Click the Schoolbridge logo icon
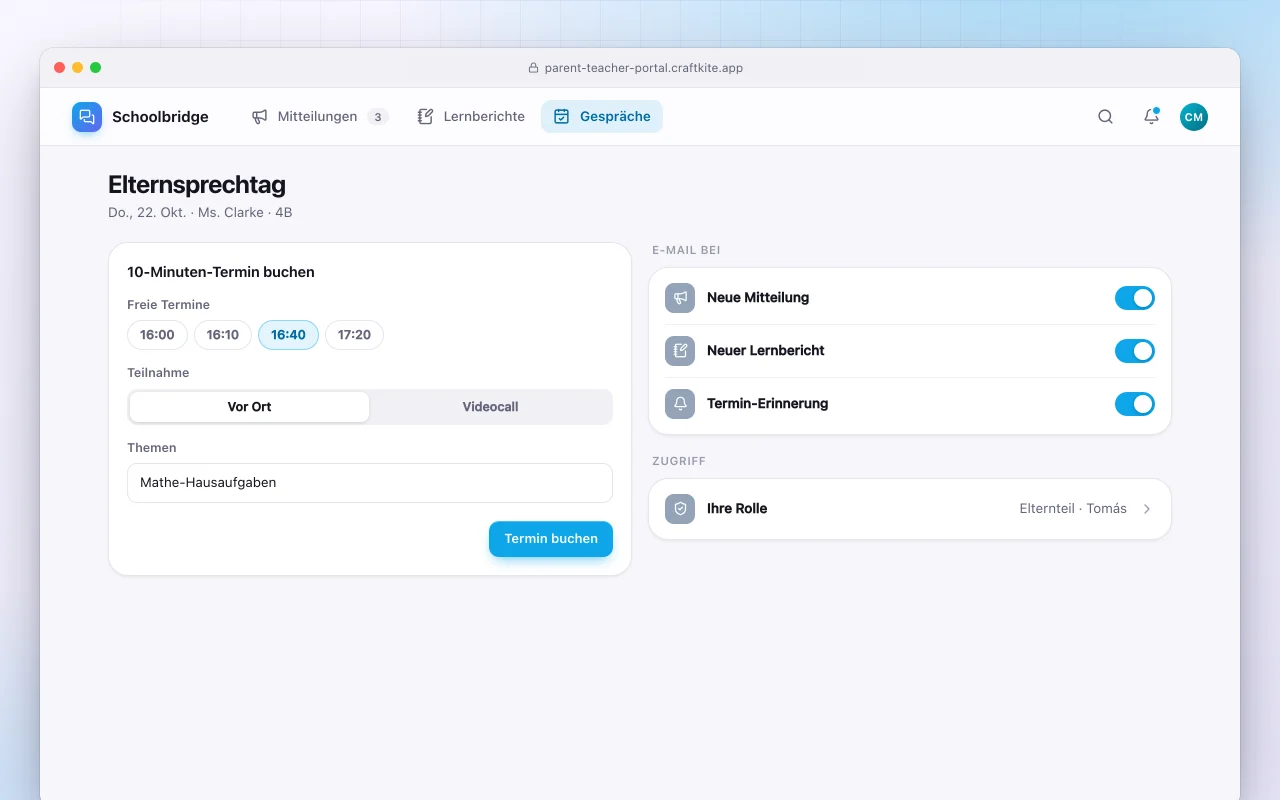The height and width of the screenshot is (800, 1280). [87, 117]
